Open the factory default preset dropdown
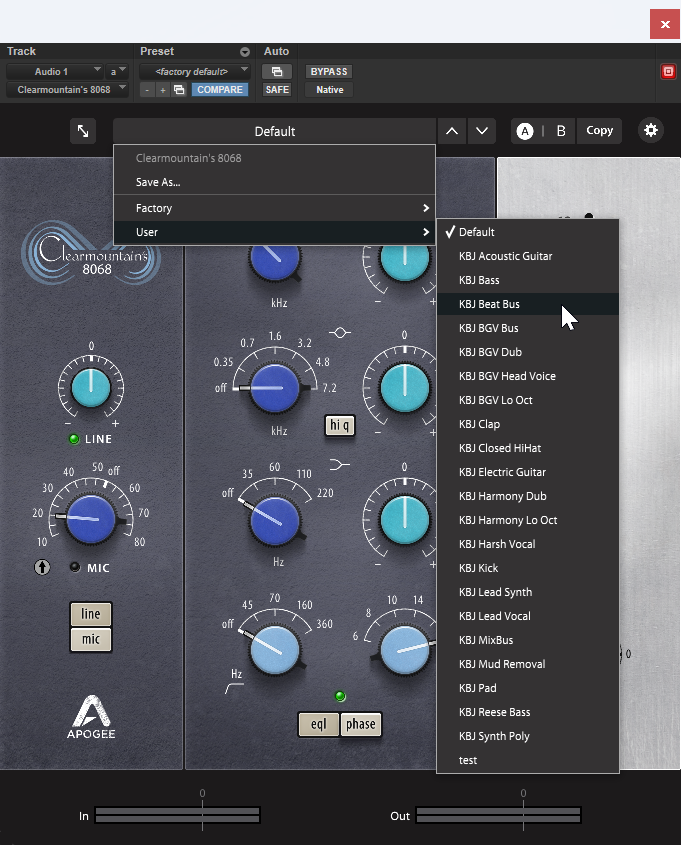The image size is (681, 845). point(194,72)
